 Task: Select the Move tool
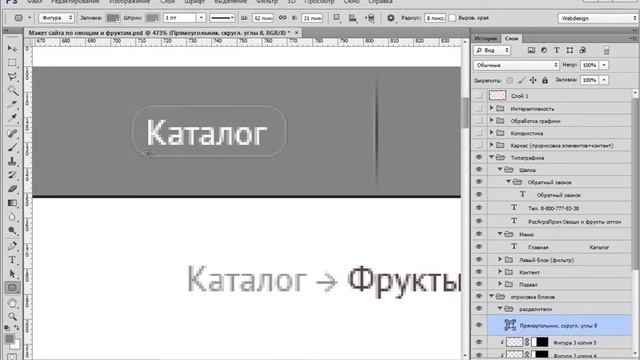pyautogui.click(x=12, y=49)
